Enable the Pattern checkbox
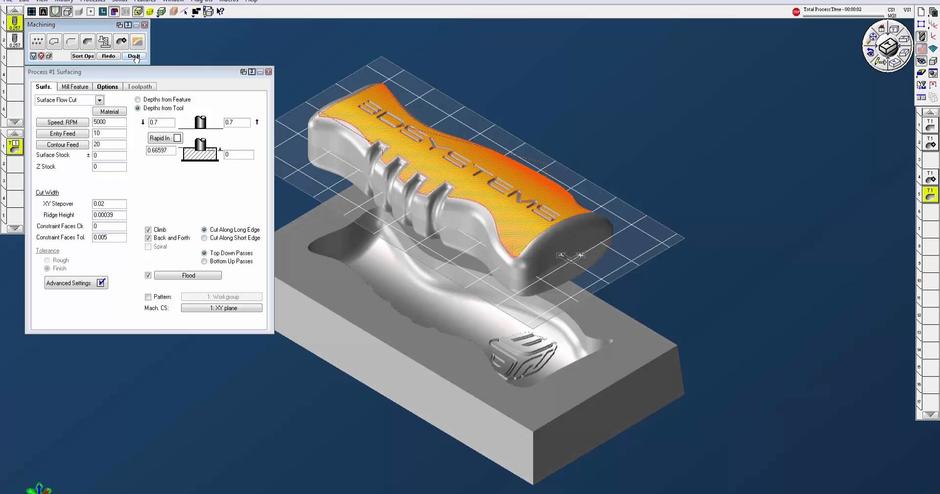Screen dimensions: 940x494 point(148,297)
